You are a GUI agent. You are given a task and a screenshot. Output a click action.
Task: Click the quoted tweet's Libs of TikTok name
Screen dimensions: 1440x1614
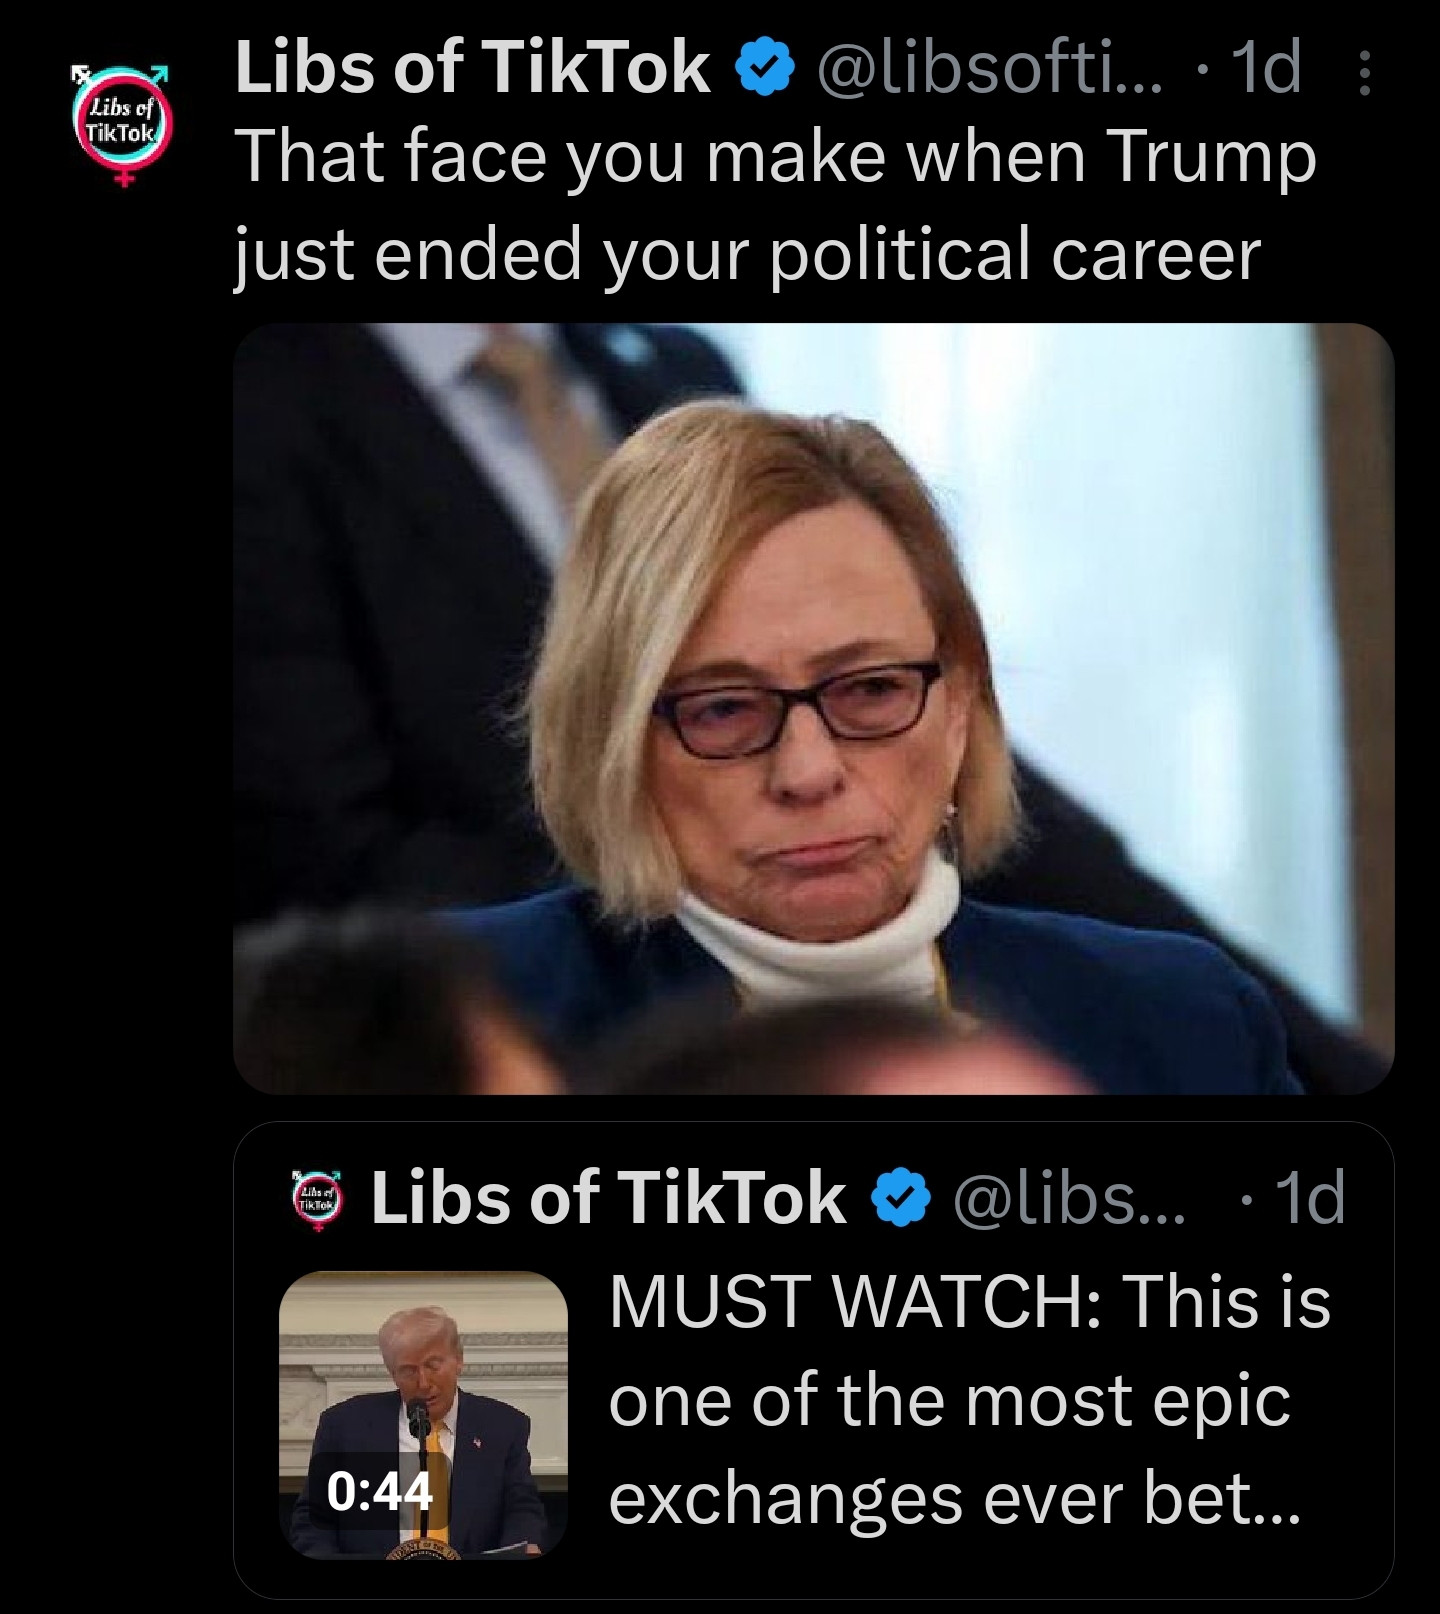(x=608, y=1199)
